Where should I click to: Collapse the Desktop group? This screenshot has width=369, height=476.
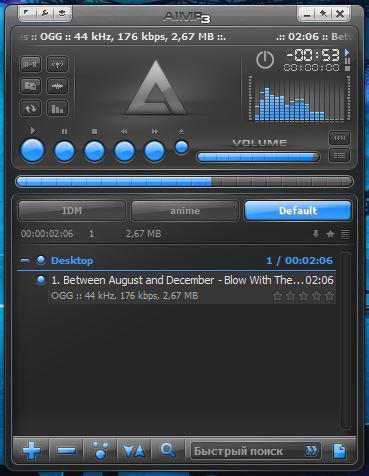tap(25, 260)
